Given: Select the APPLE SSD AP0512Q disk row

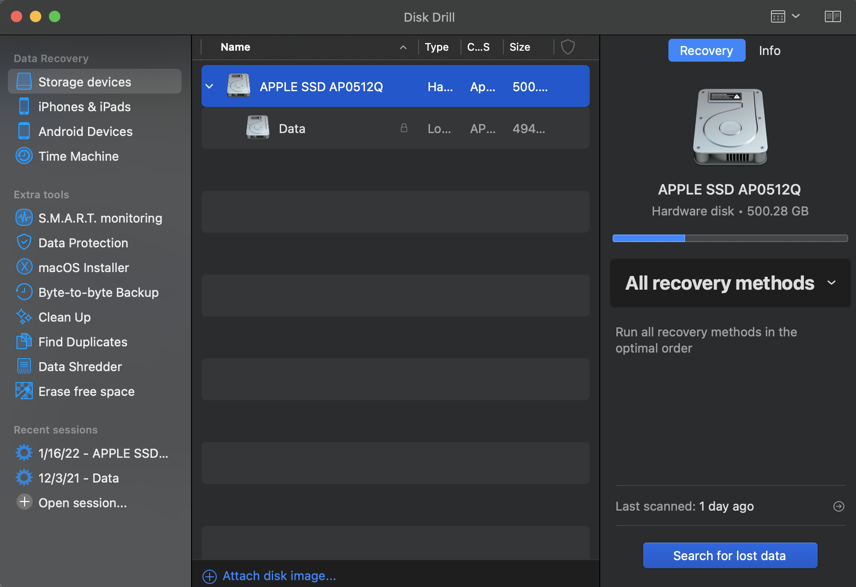Looking at the screenshot, I should pos(395,86).
